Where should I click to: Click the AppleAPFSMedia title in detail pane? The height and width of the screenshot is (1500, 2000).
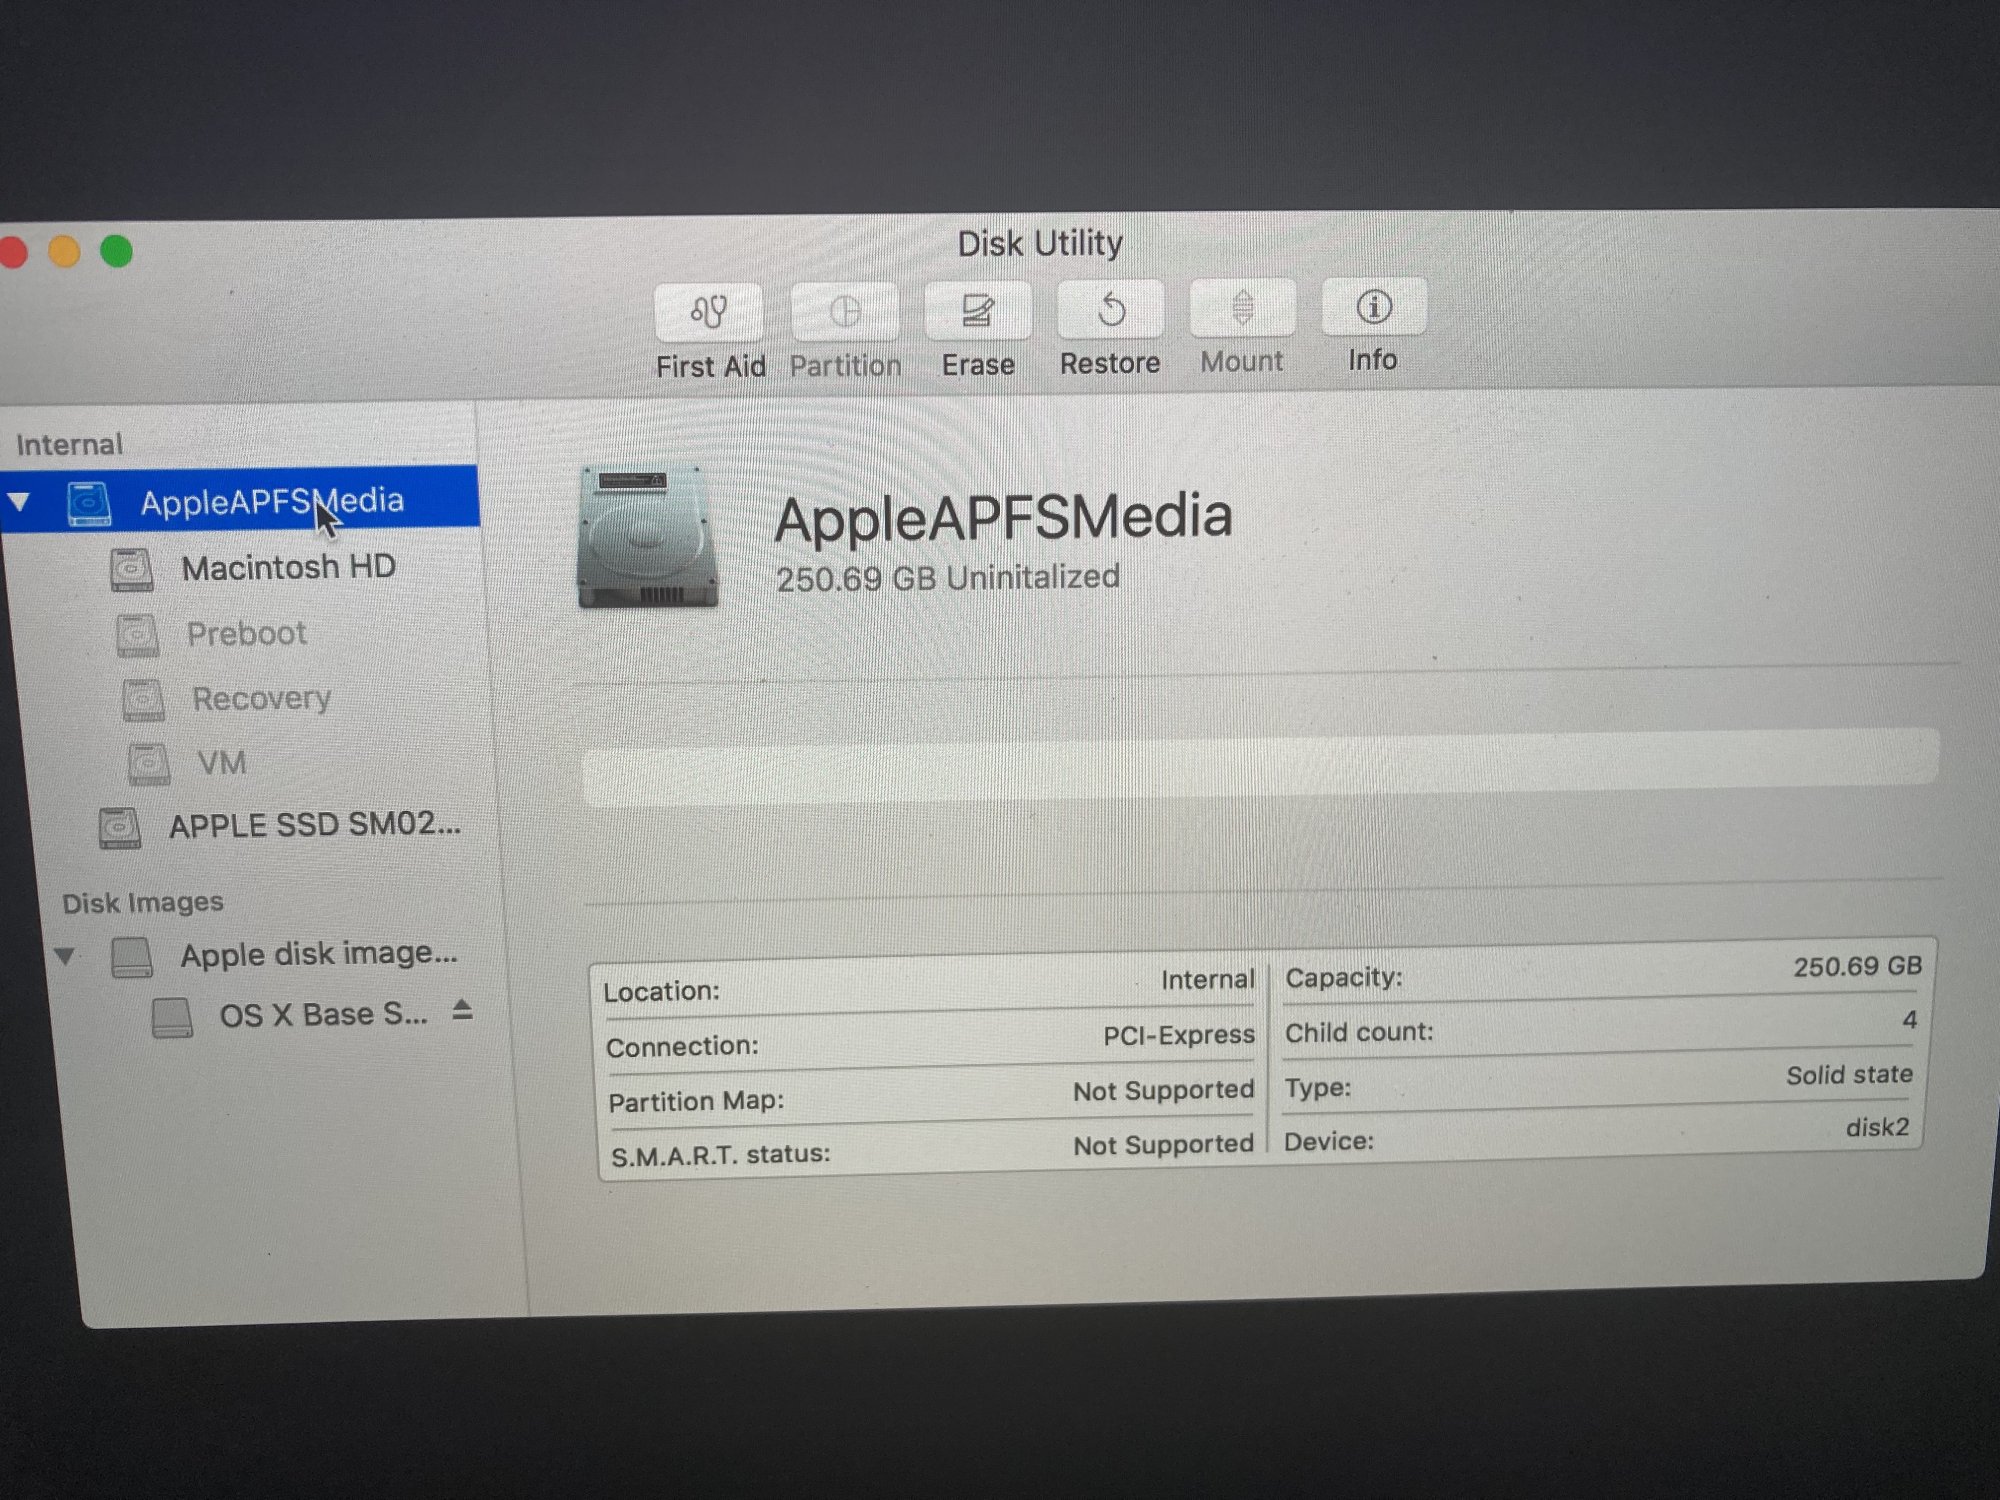[1003, 519]
